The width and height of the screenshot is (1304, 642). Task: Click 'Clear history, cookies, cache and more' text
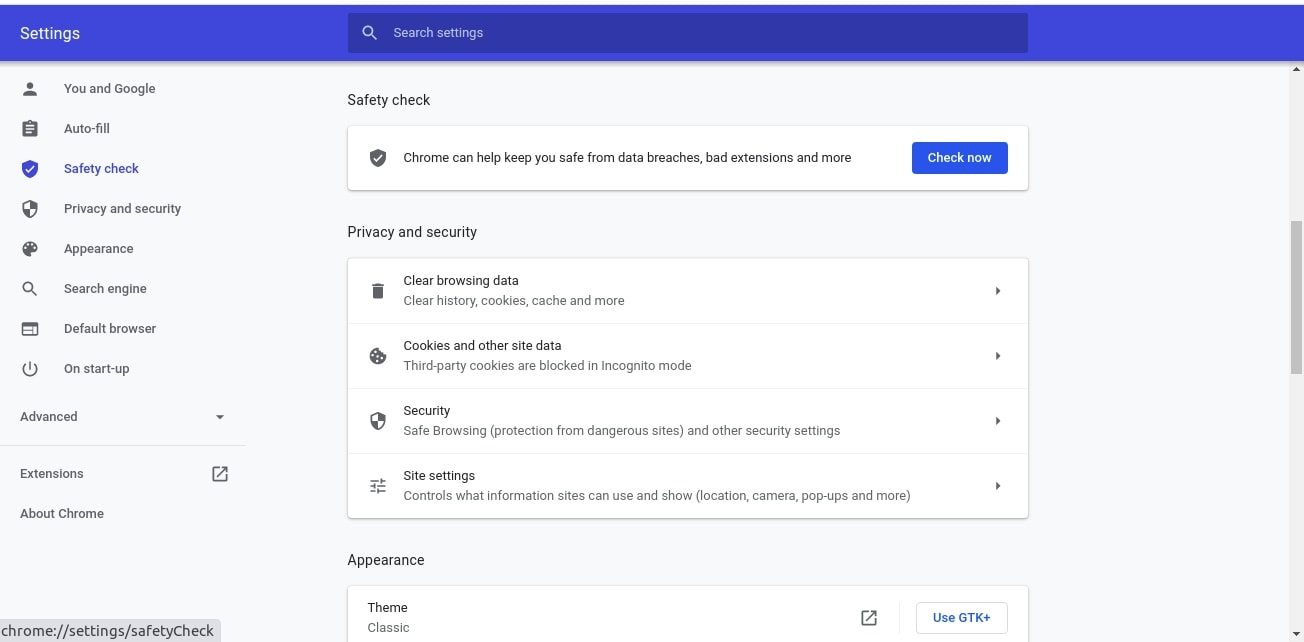tap(514, 301)
